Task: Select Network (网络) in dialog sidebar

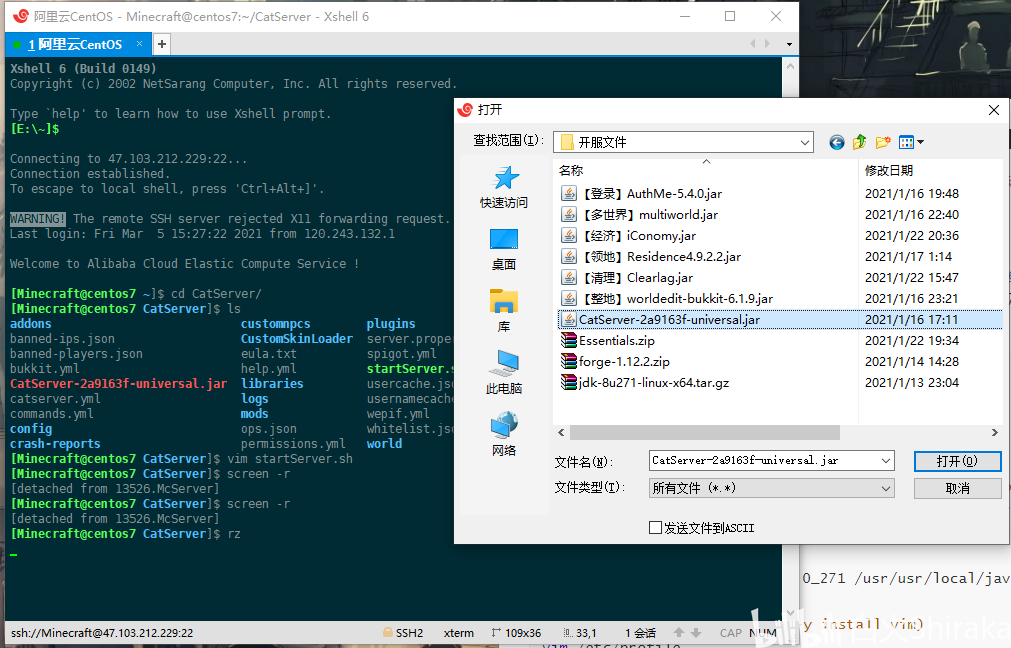Action: (x=504, y=435)
